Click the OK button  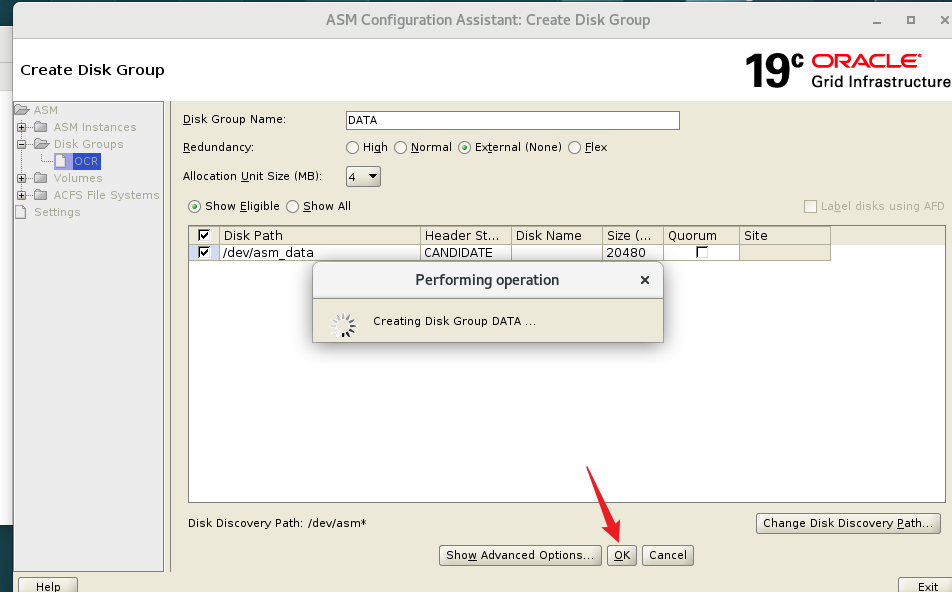tap(622, 555)
